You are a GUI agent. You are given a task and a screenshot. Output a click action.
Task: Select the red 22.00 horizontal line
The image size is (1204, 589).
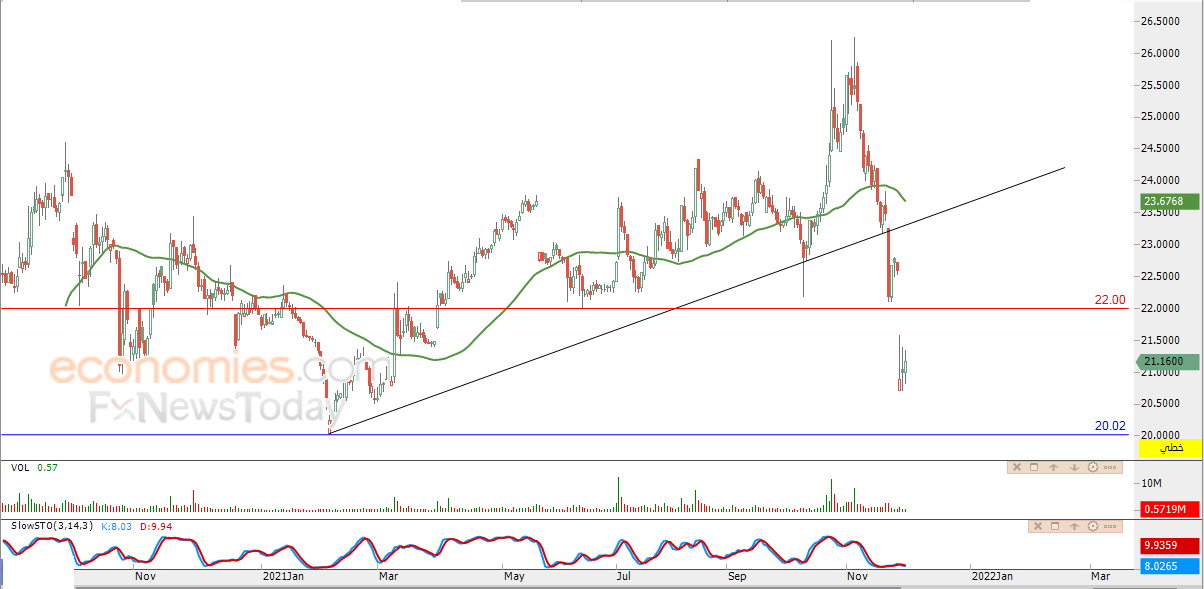coord(560,308)
